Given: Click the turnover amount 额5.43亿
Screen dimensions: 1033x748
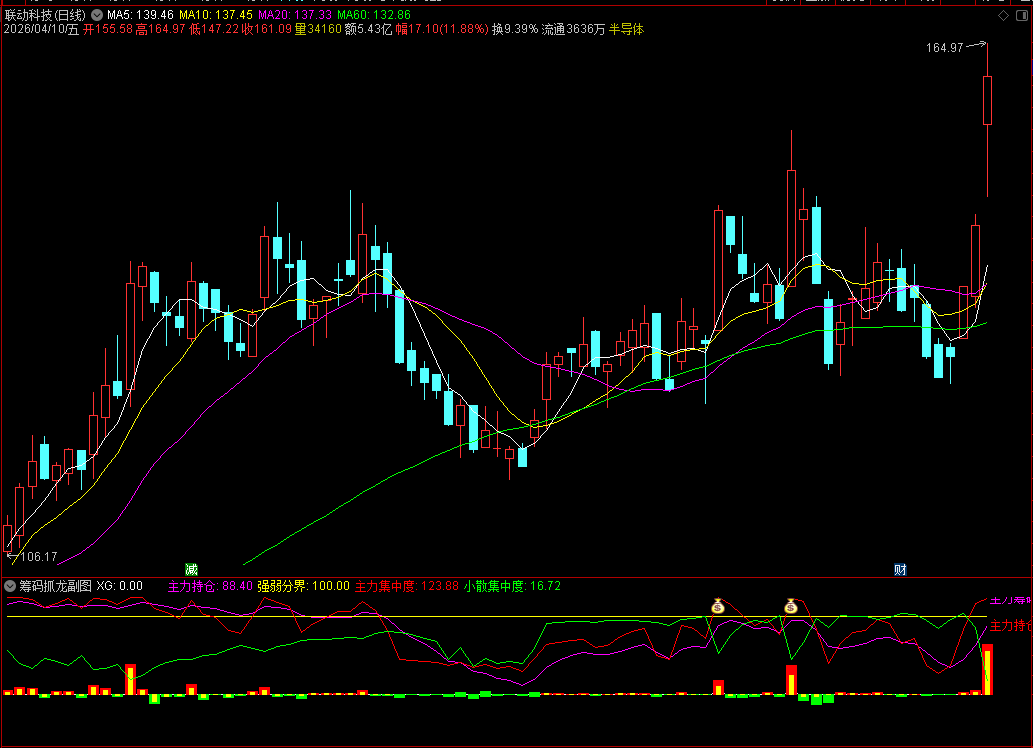Looking at the screenshot, I should pyautogui.click(x=368, y=29).
